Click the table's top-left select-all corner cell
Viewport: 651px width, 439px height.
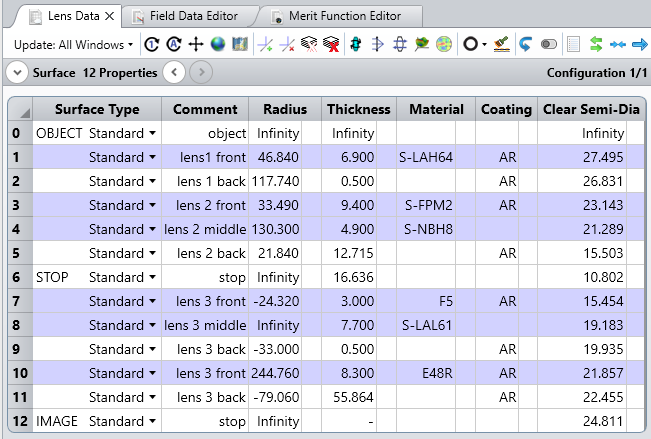coord(20,109)
